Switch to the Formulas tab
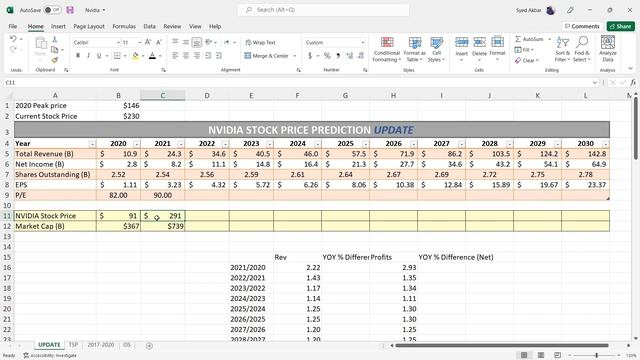The height and width of the screenshot is (360, 640). click(124, 26)
